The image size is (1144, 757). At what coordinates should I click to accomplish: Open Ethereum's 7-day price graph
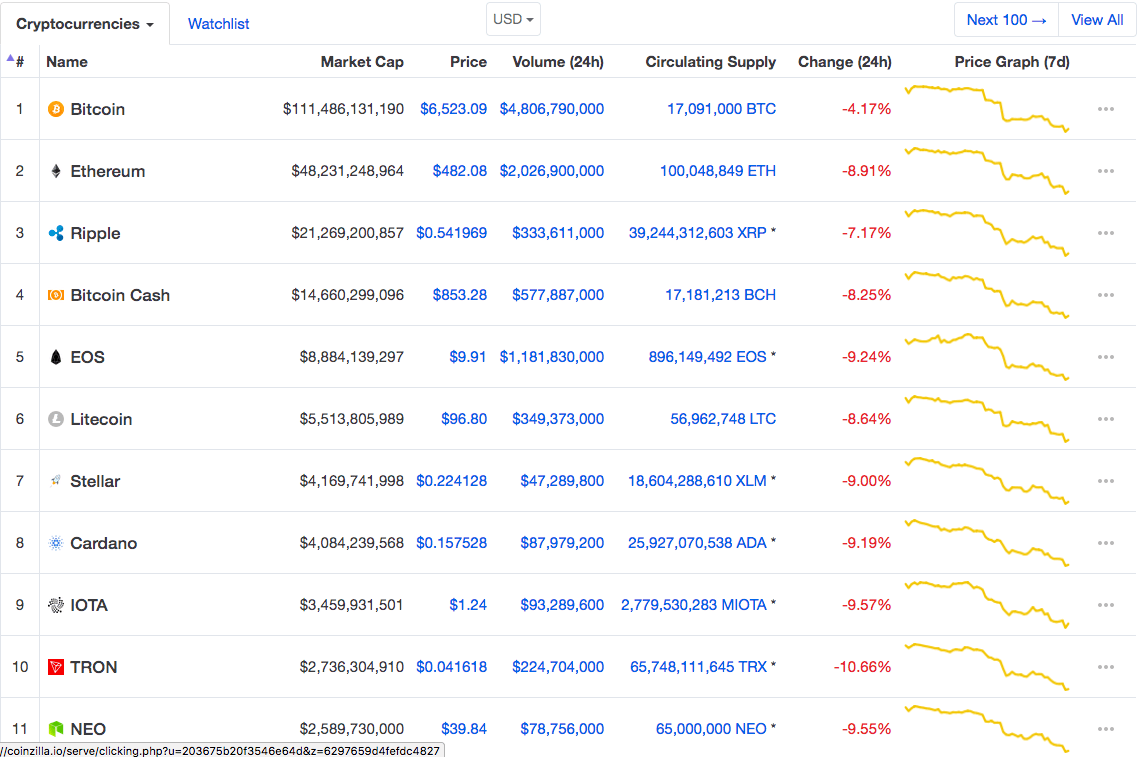[x=986, y=171]
